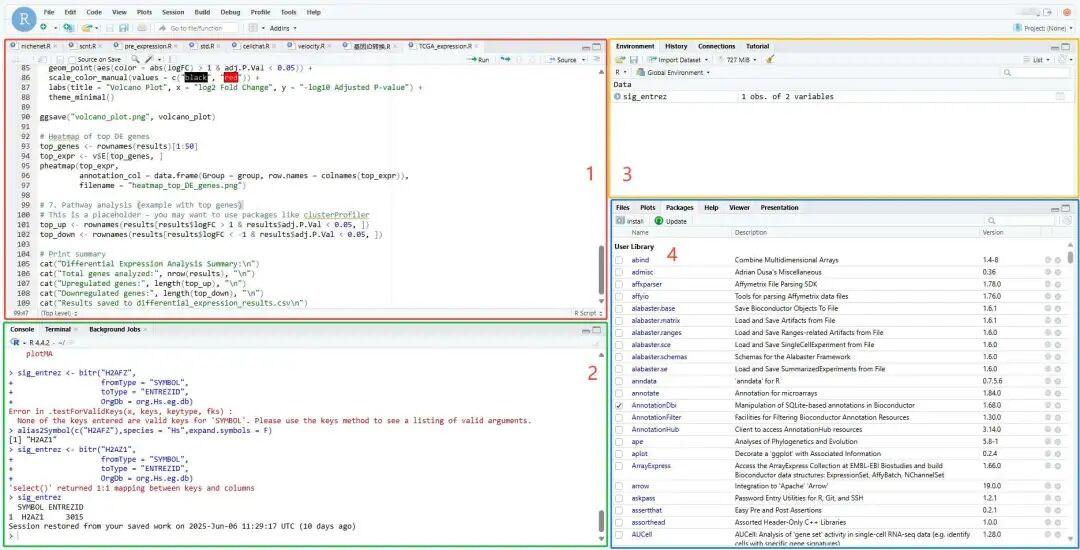The image size is (1080, 550).
Task: Click the Open existing file folder icon
Action: coord(86,28)
